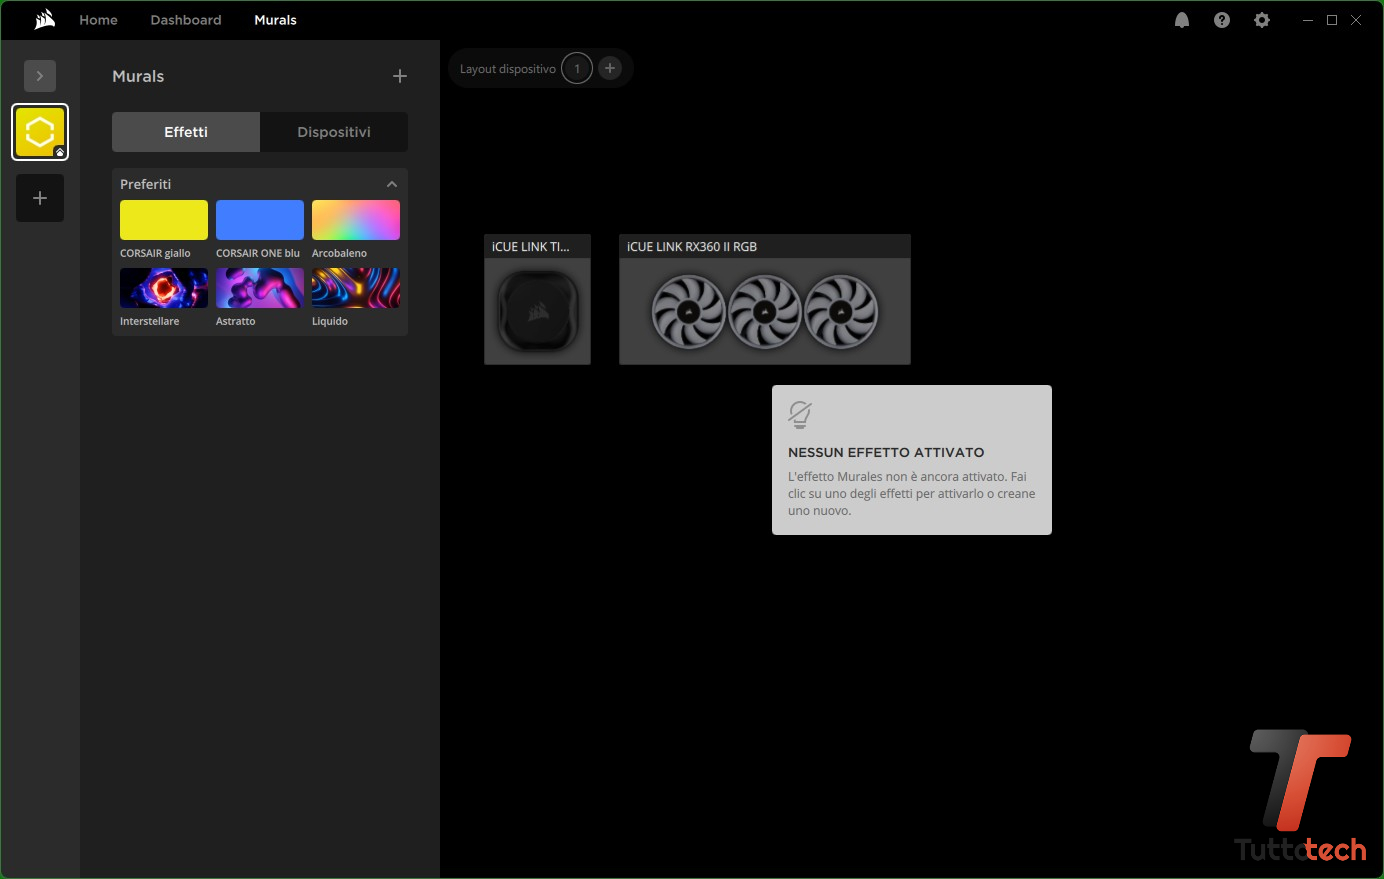Select the Effetti tab

(x=186, y=132)
